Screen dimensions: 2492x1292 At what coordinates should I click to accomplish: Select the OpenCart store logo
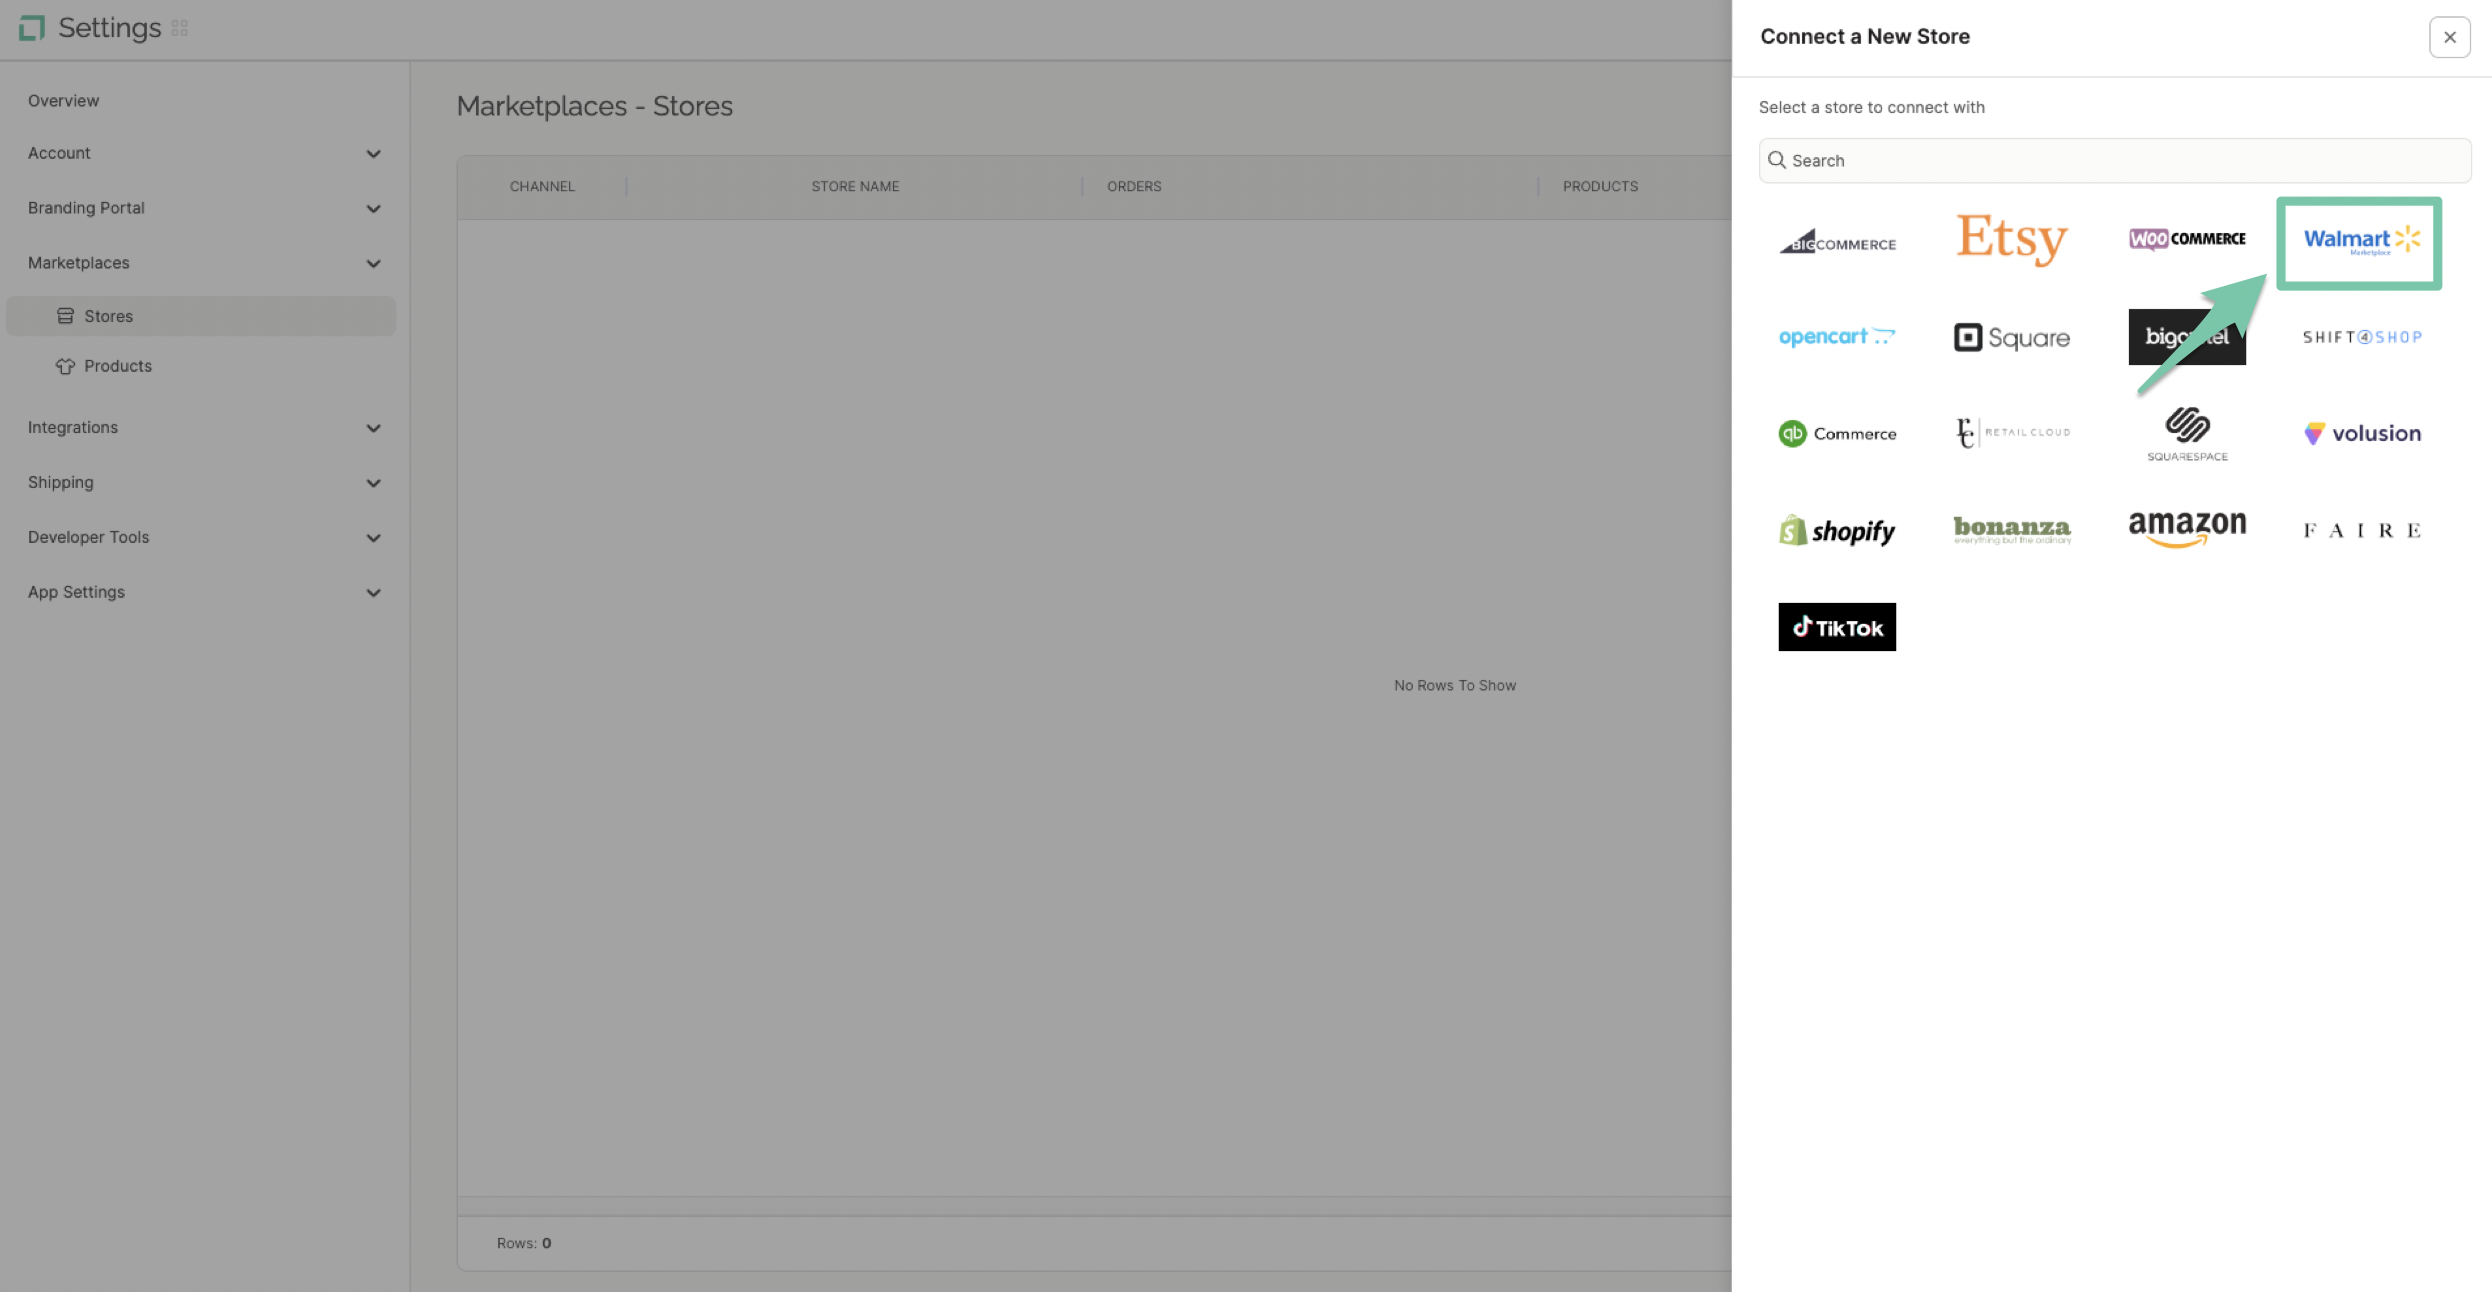coord(1837,337)
